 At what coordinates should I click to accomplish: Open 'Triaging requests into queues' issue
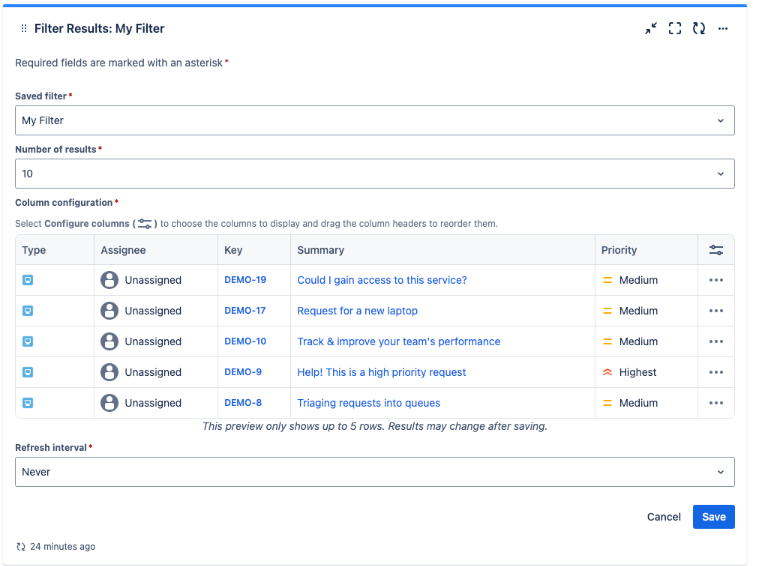368,403
